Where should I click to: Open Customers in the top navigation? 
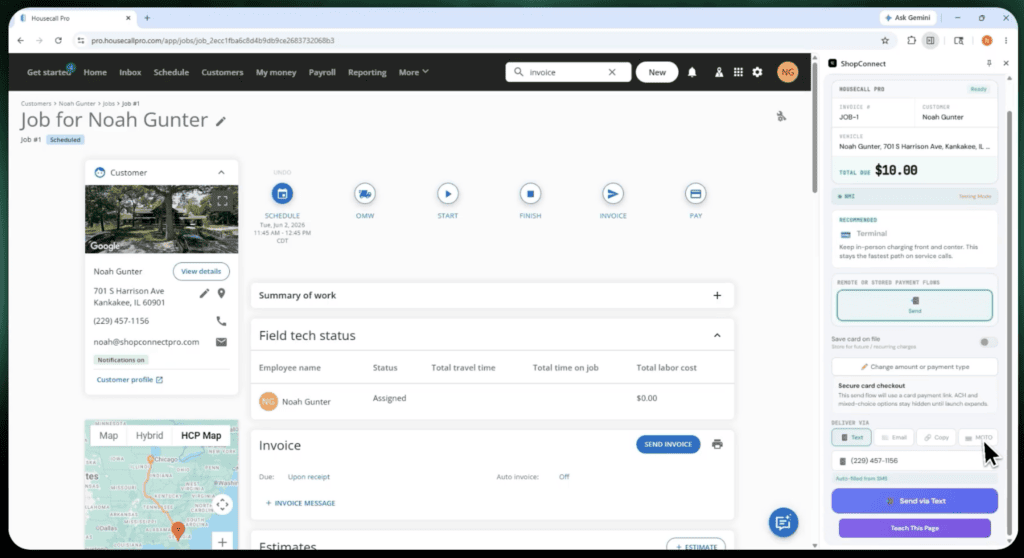coord(222,72)
